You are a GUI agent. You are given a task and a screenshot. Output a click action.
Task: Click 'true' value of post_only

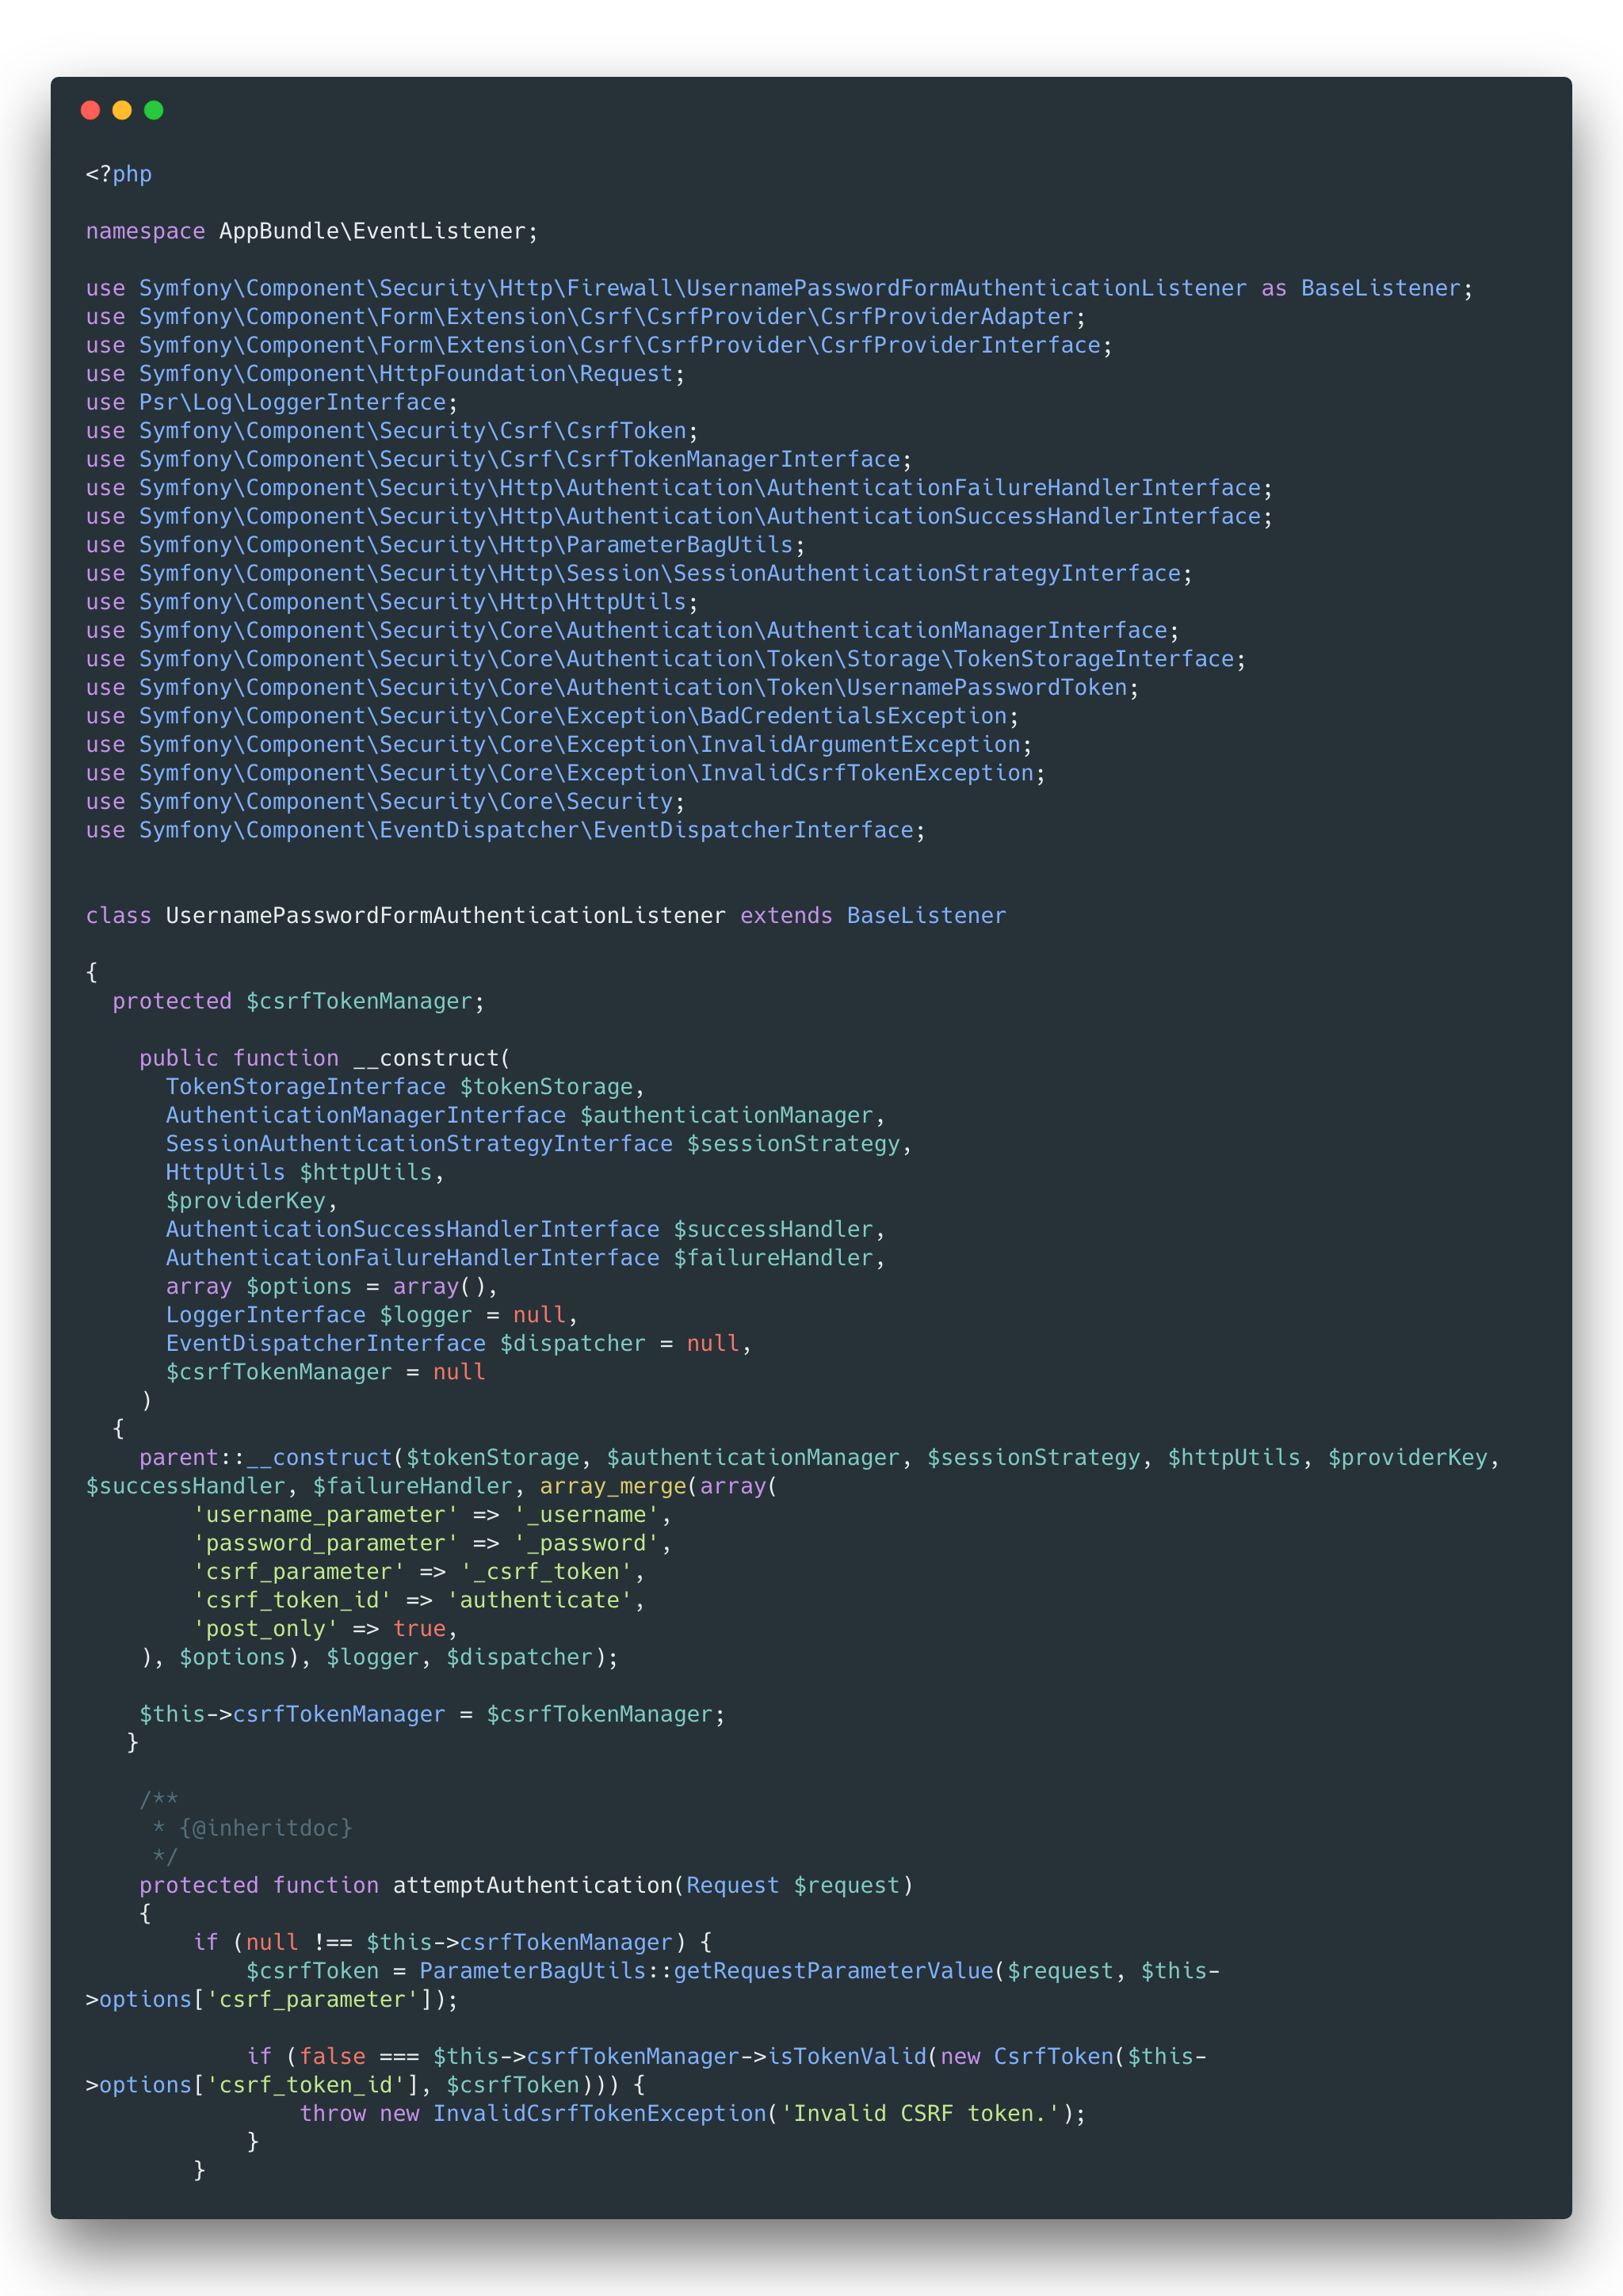[419, 1629]
